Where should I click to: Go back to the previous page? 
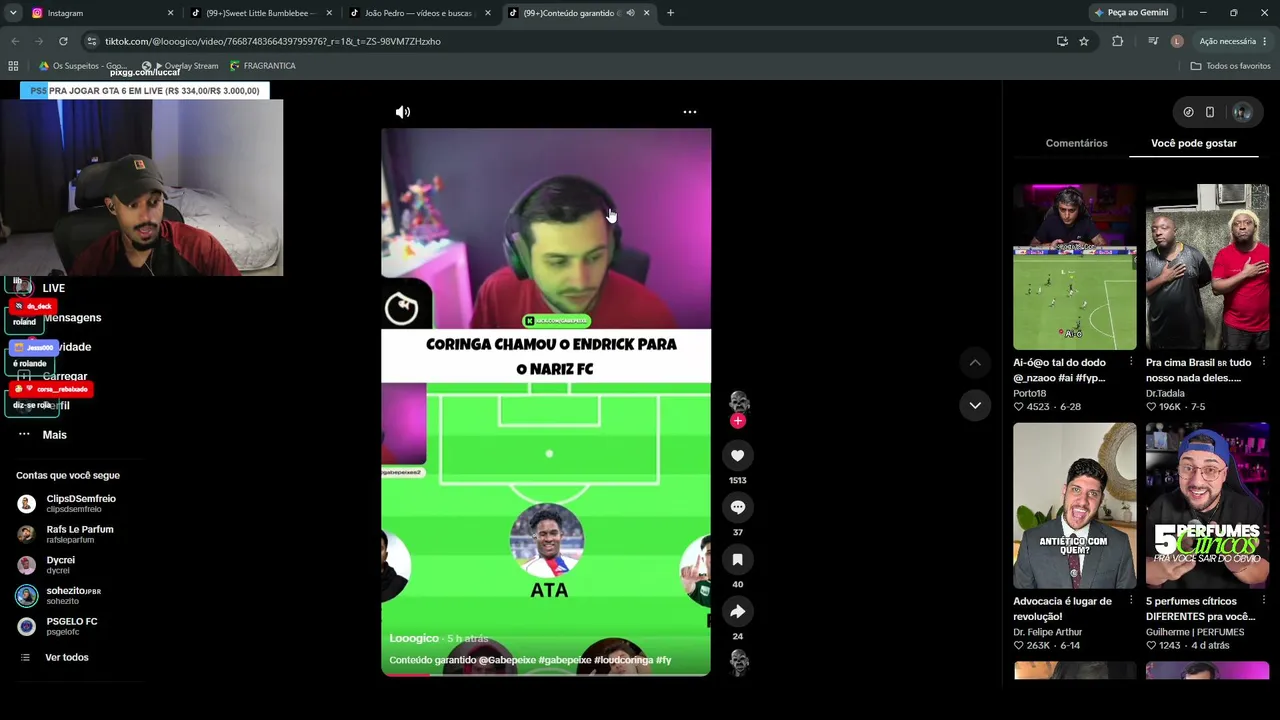(15, 41)
